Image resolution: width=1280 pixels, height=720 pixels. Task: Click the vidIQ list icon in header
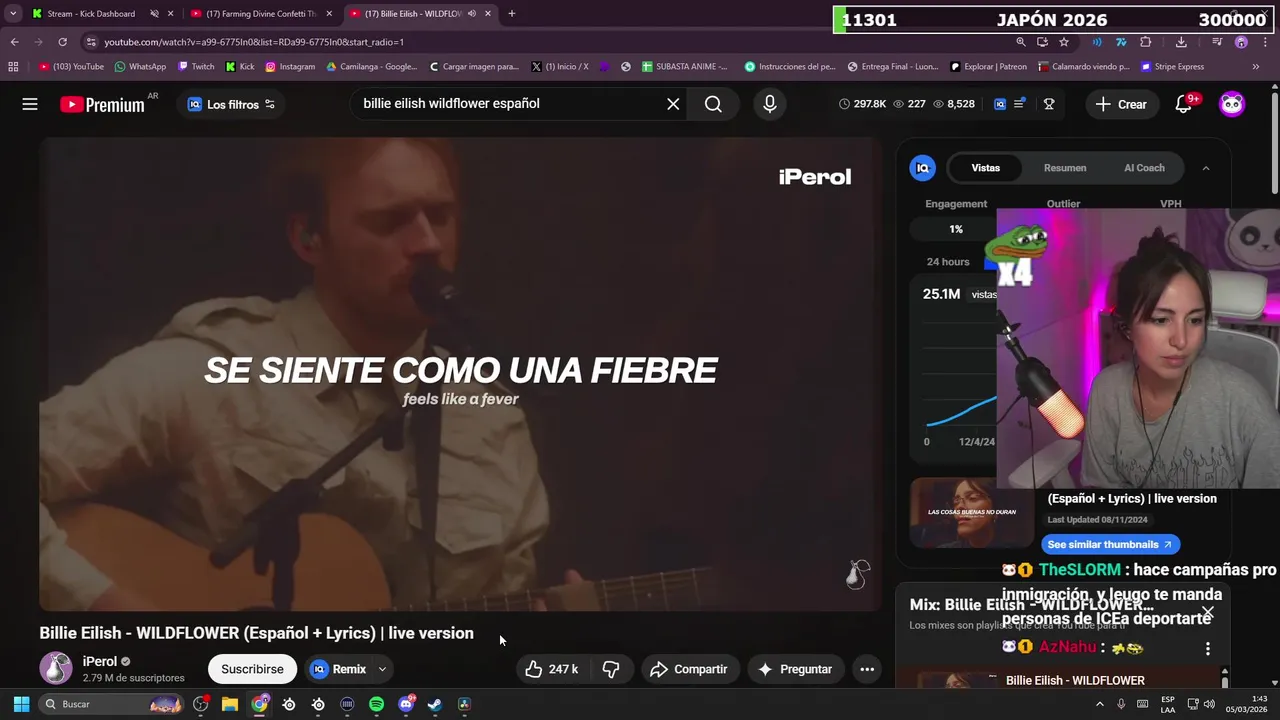pos(1019,104)
